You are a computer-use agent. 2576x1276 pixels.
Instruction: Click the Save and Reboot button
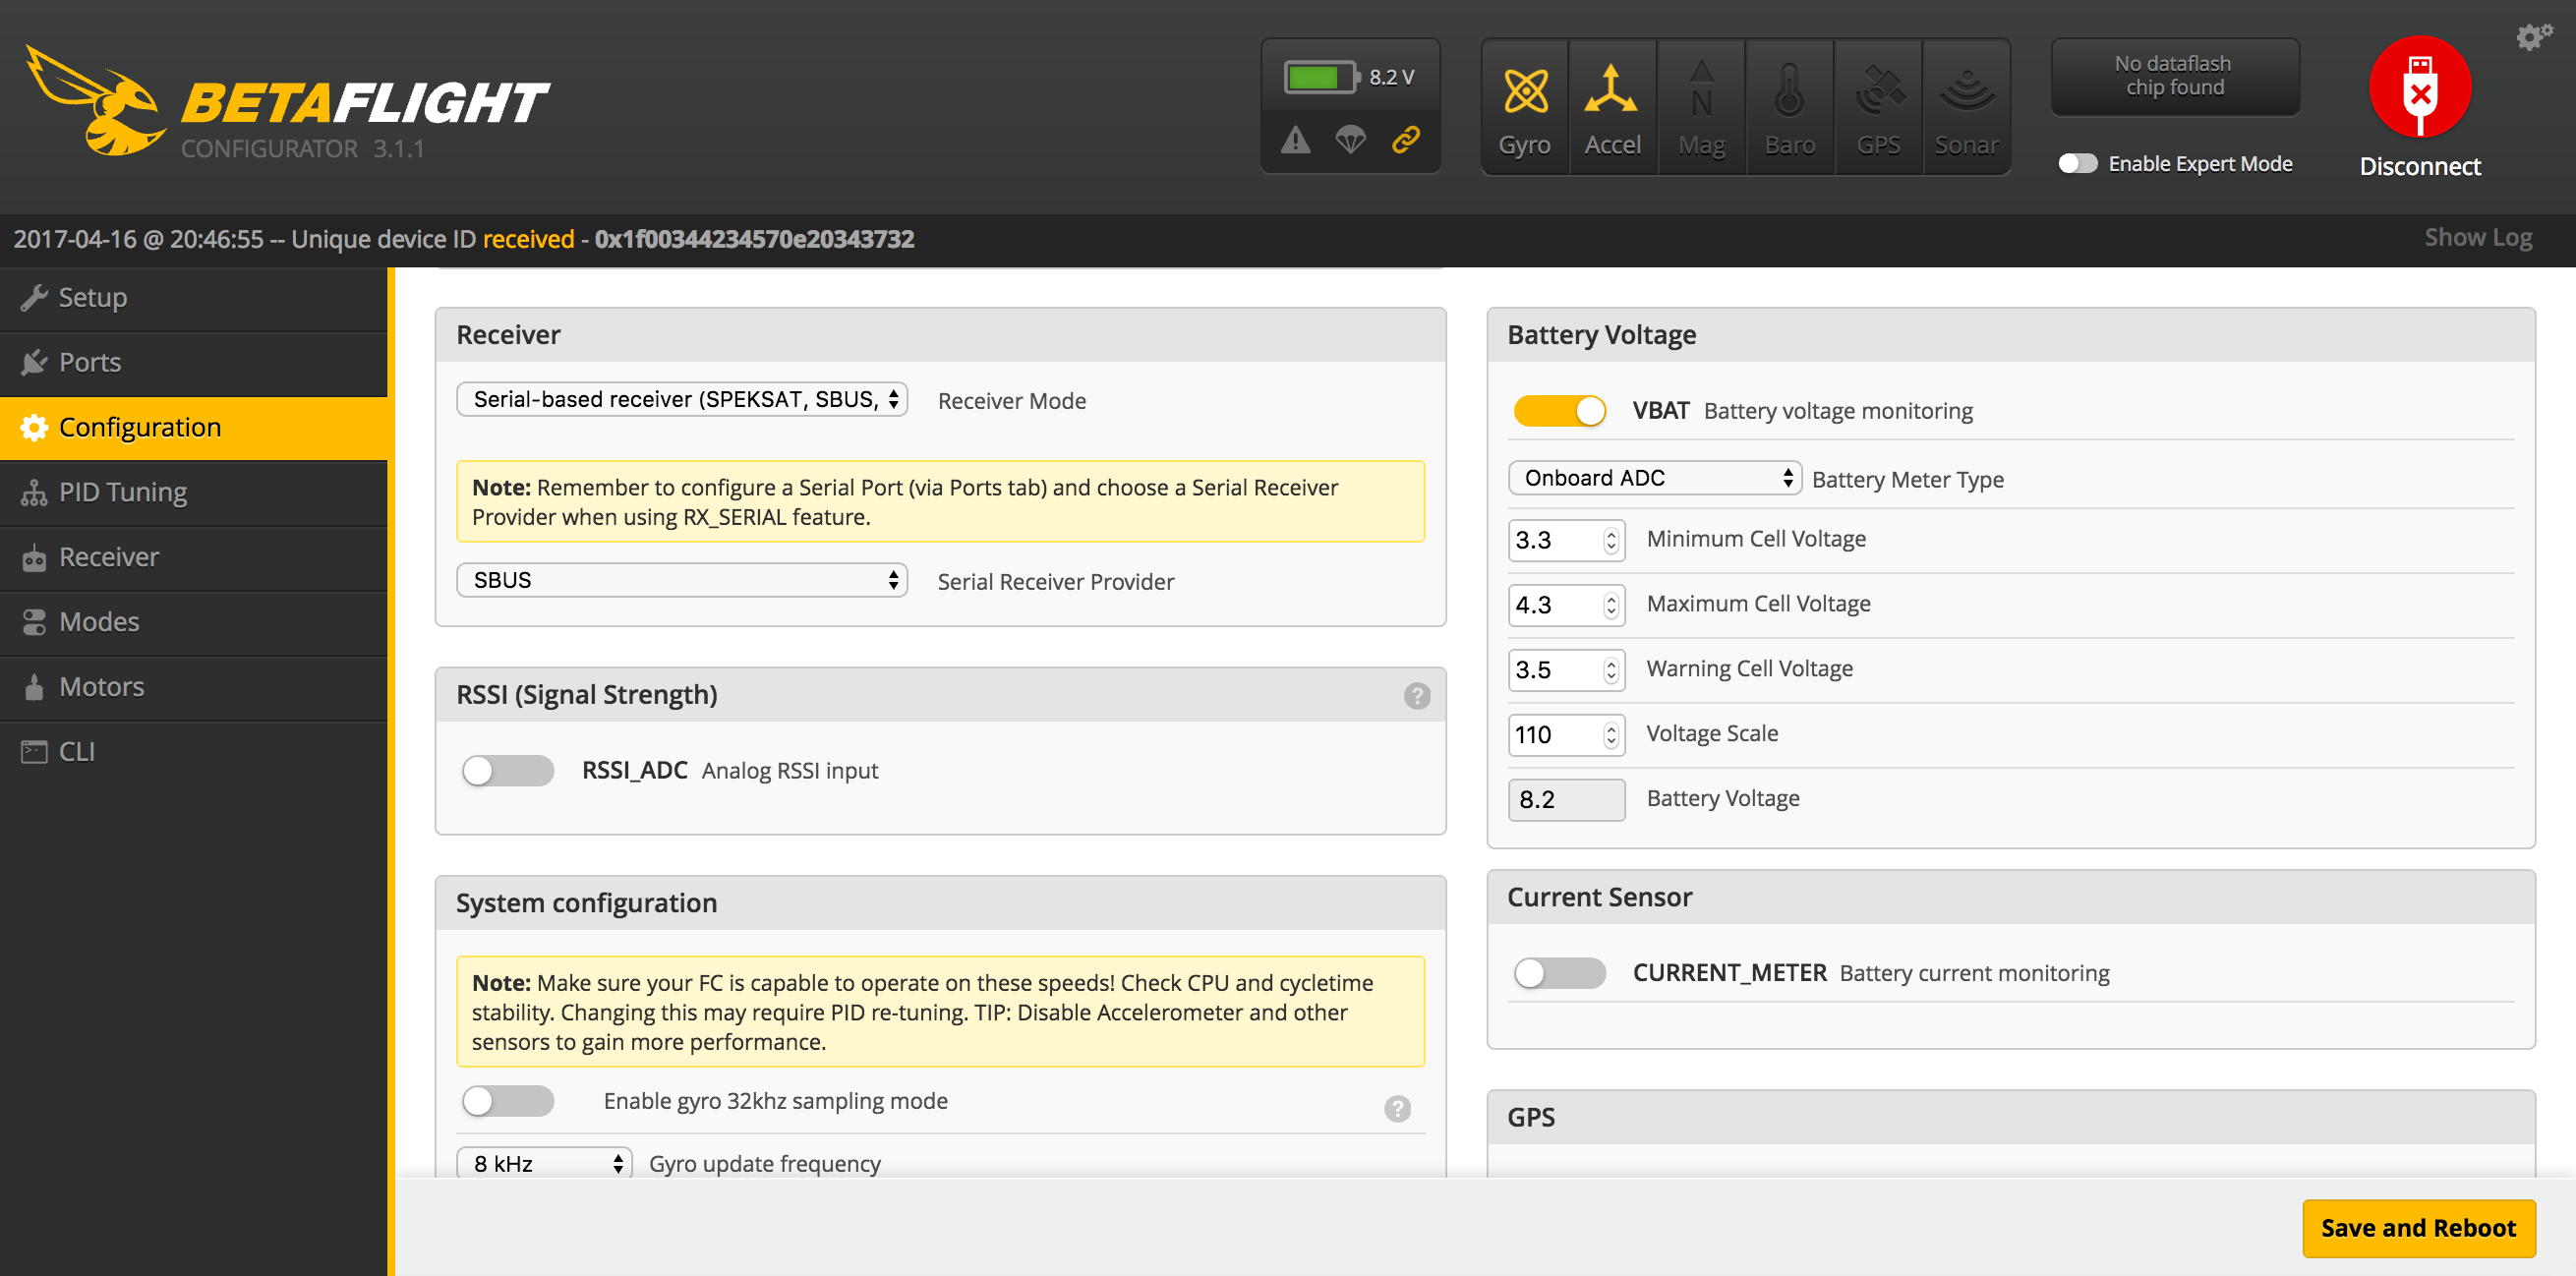coord(2418,1228)
